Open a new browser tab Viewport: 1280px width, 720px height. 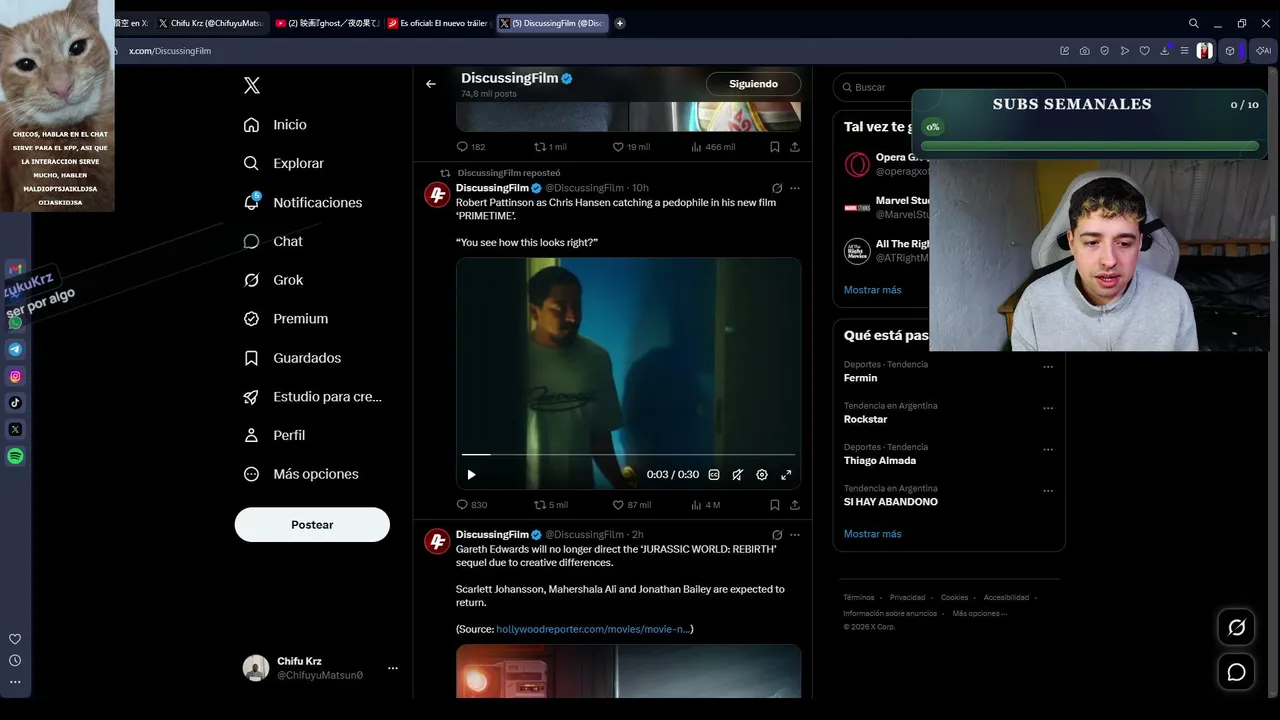coord(620,23)
